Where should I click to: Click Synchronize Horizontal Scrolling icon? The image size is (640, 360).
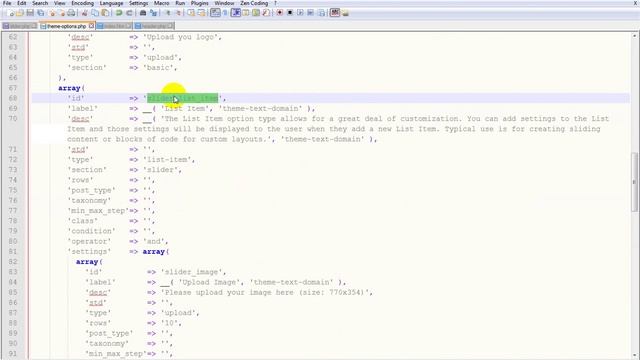click(x=201, y=13)
